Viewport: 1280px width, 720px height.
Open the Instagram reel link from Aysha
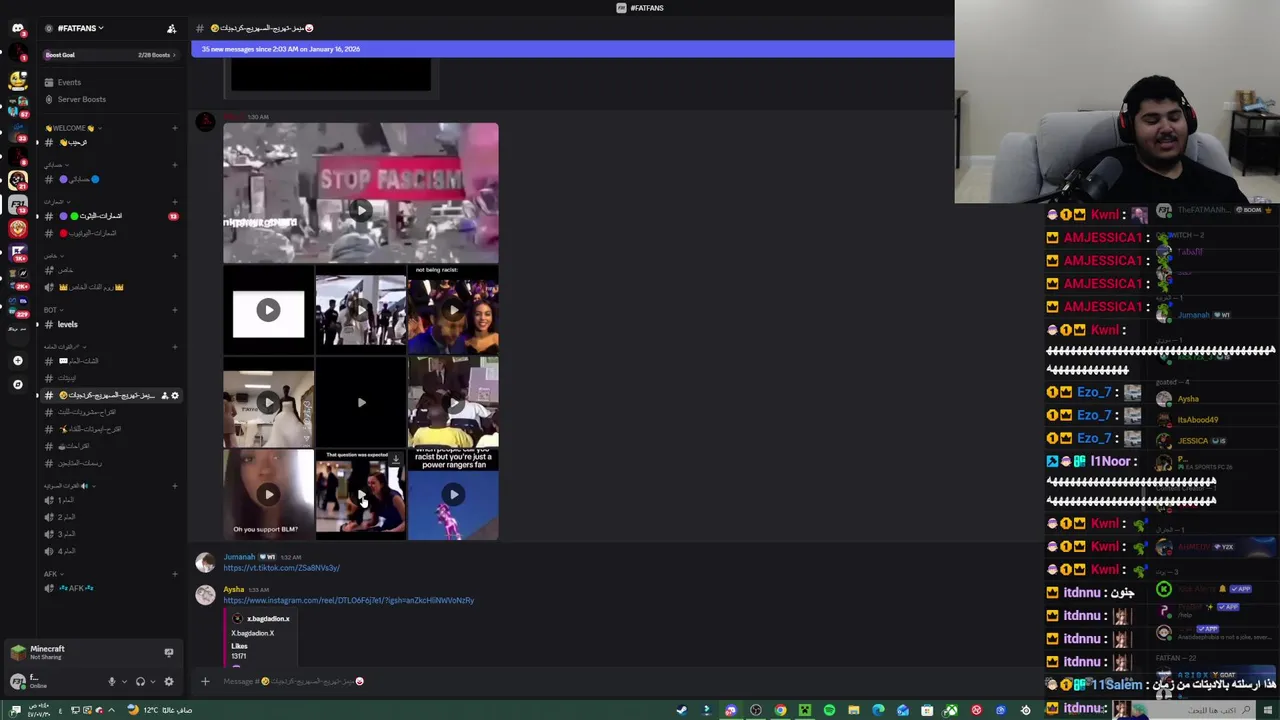tap(348, 600)
